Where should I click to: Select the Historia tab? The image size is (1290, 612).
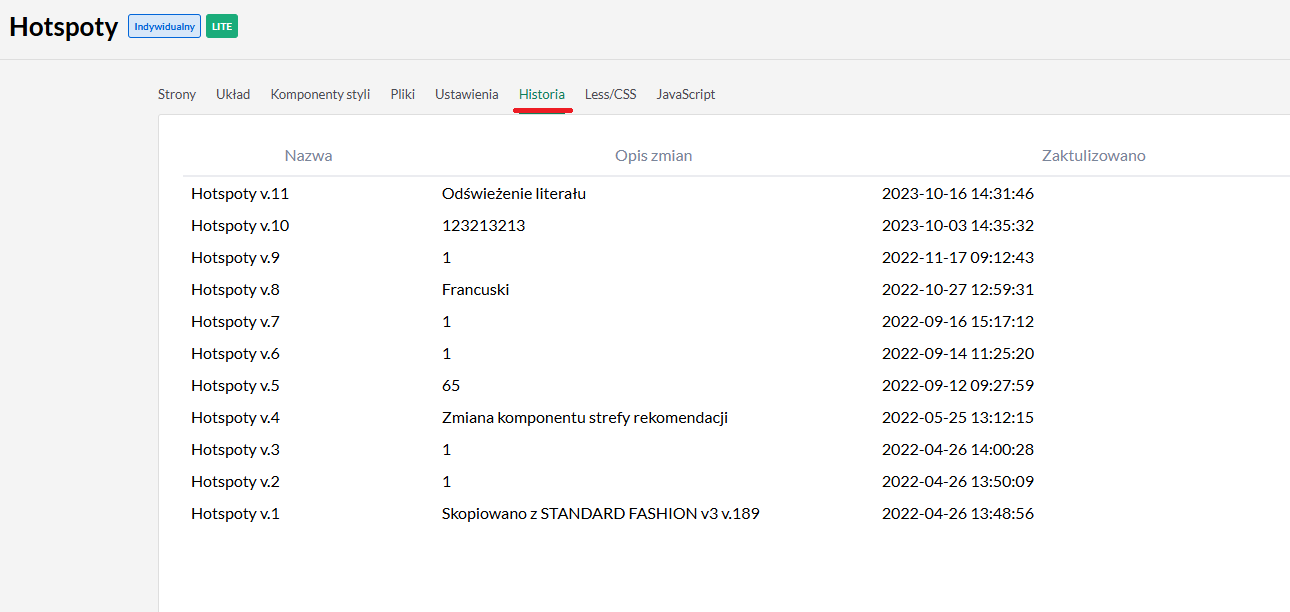point(542,94)
